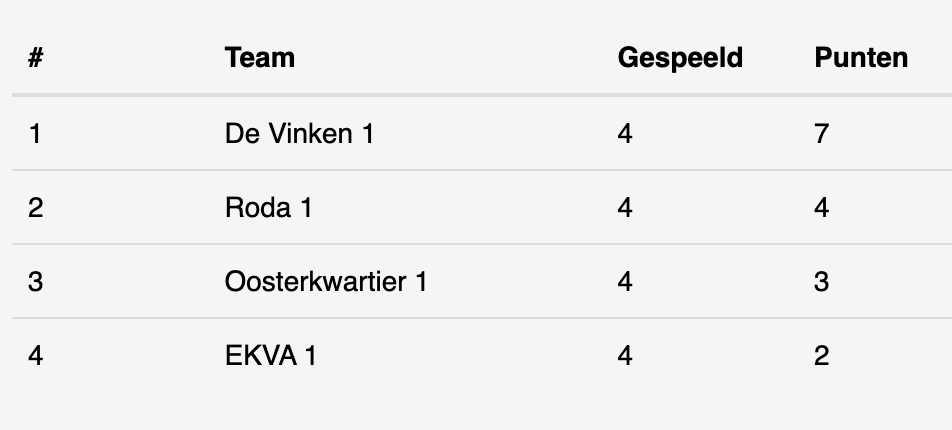
Task: Click rank number 2 in Roda row
Action: tap(35, 208)
